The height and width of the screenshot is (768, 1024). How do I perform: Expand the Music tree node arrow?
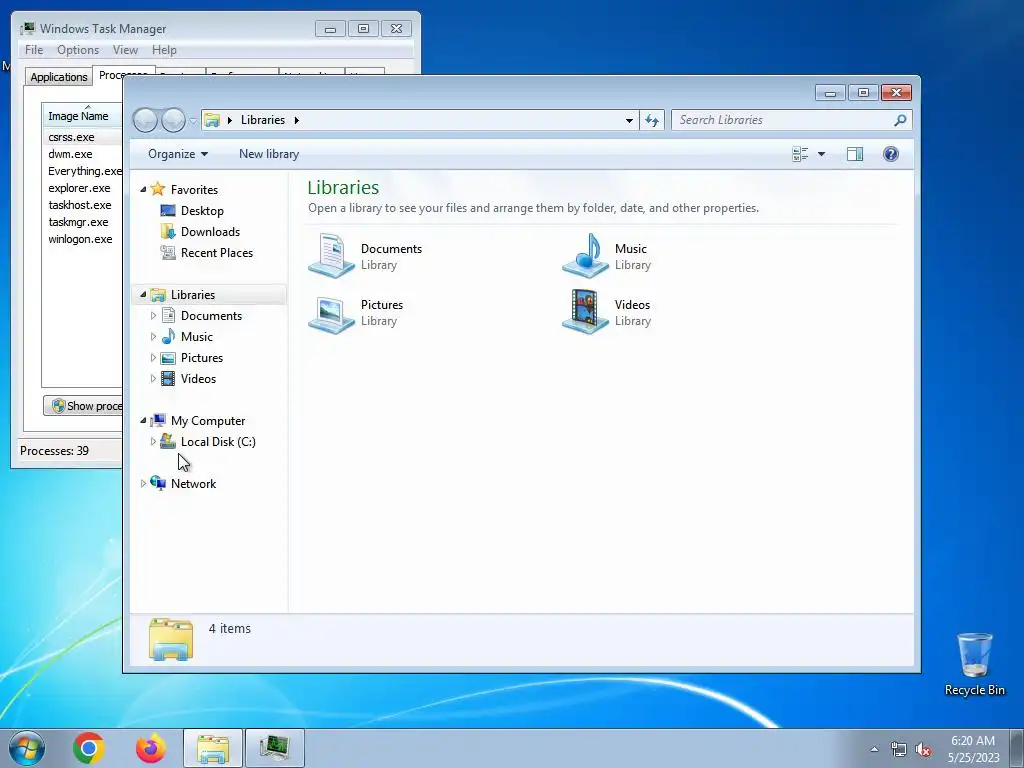[x=153, y=337]
